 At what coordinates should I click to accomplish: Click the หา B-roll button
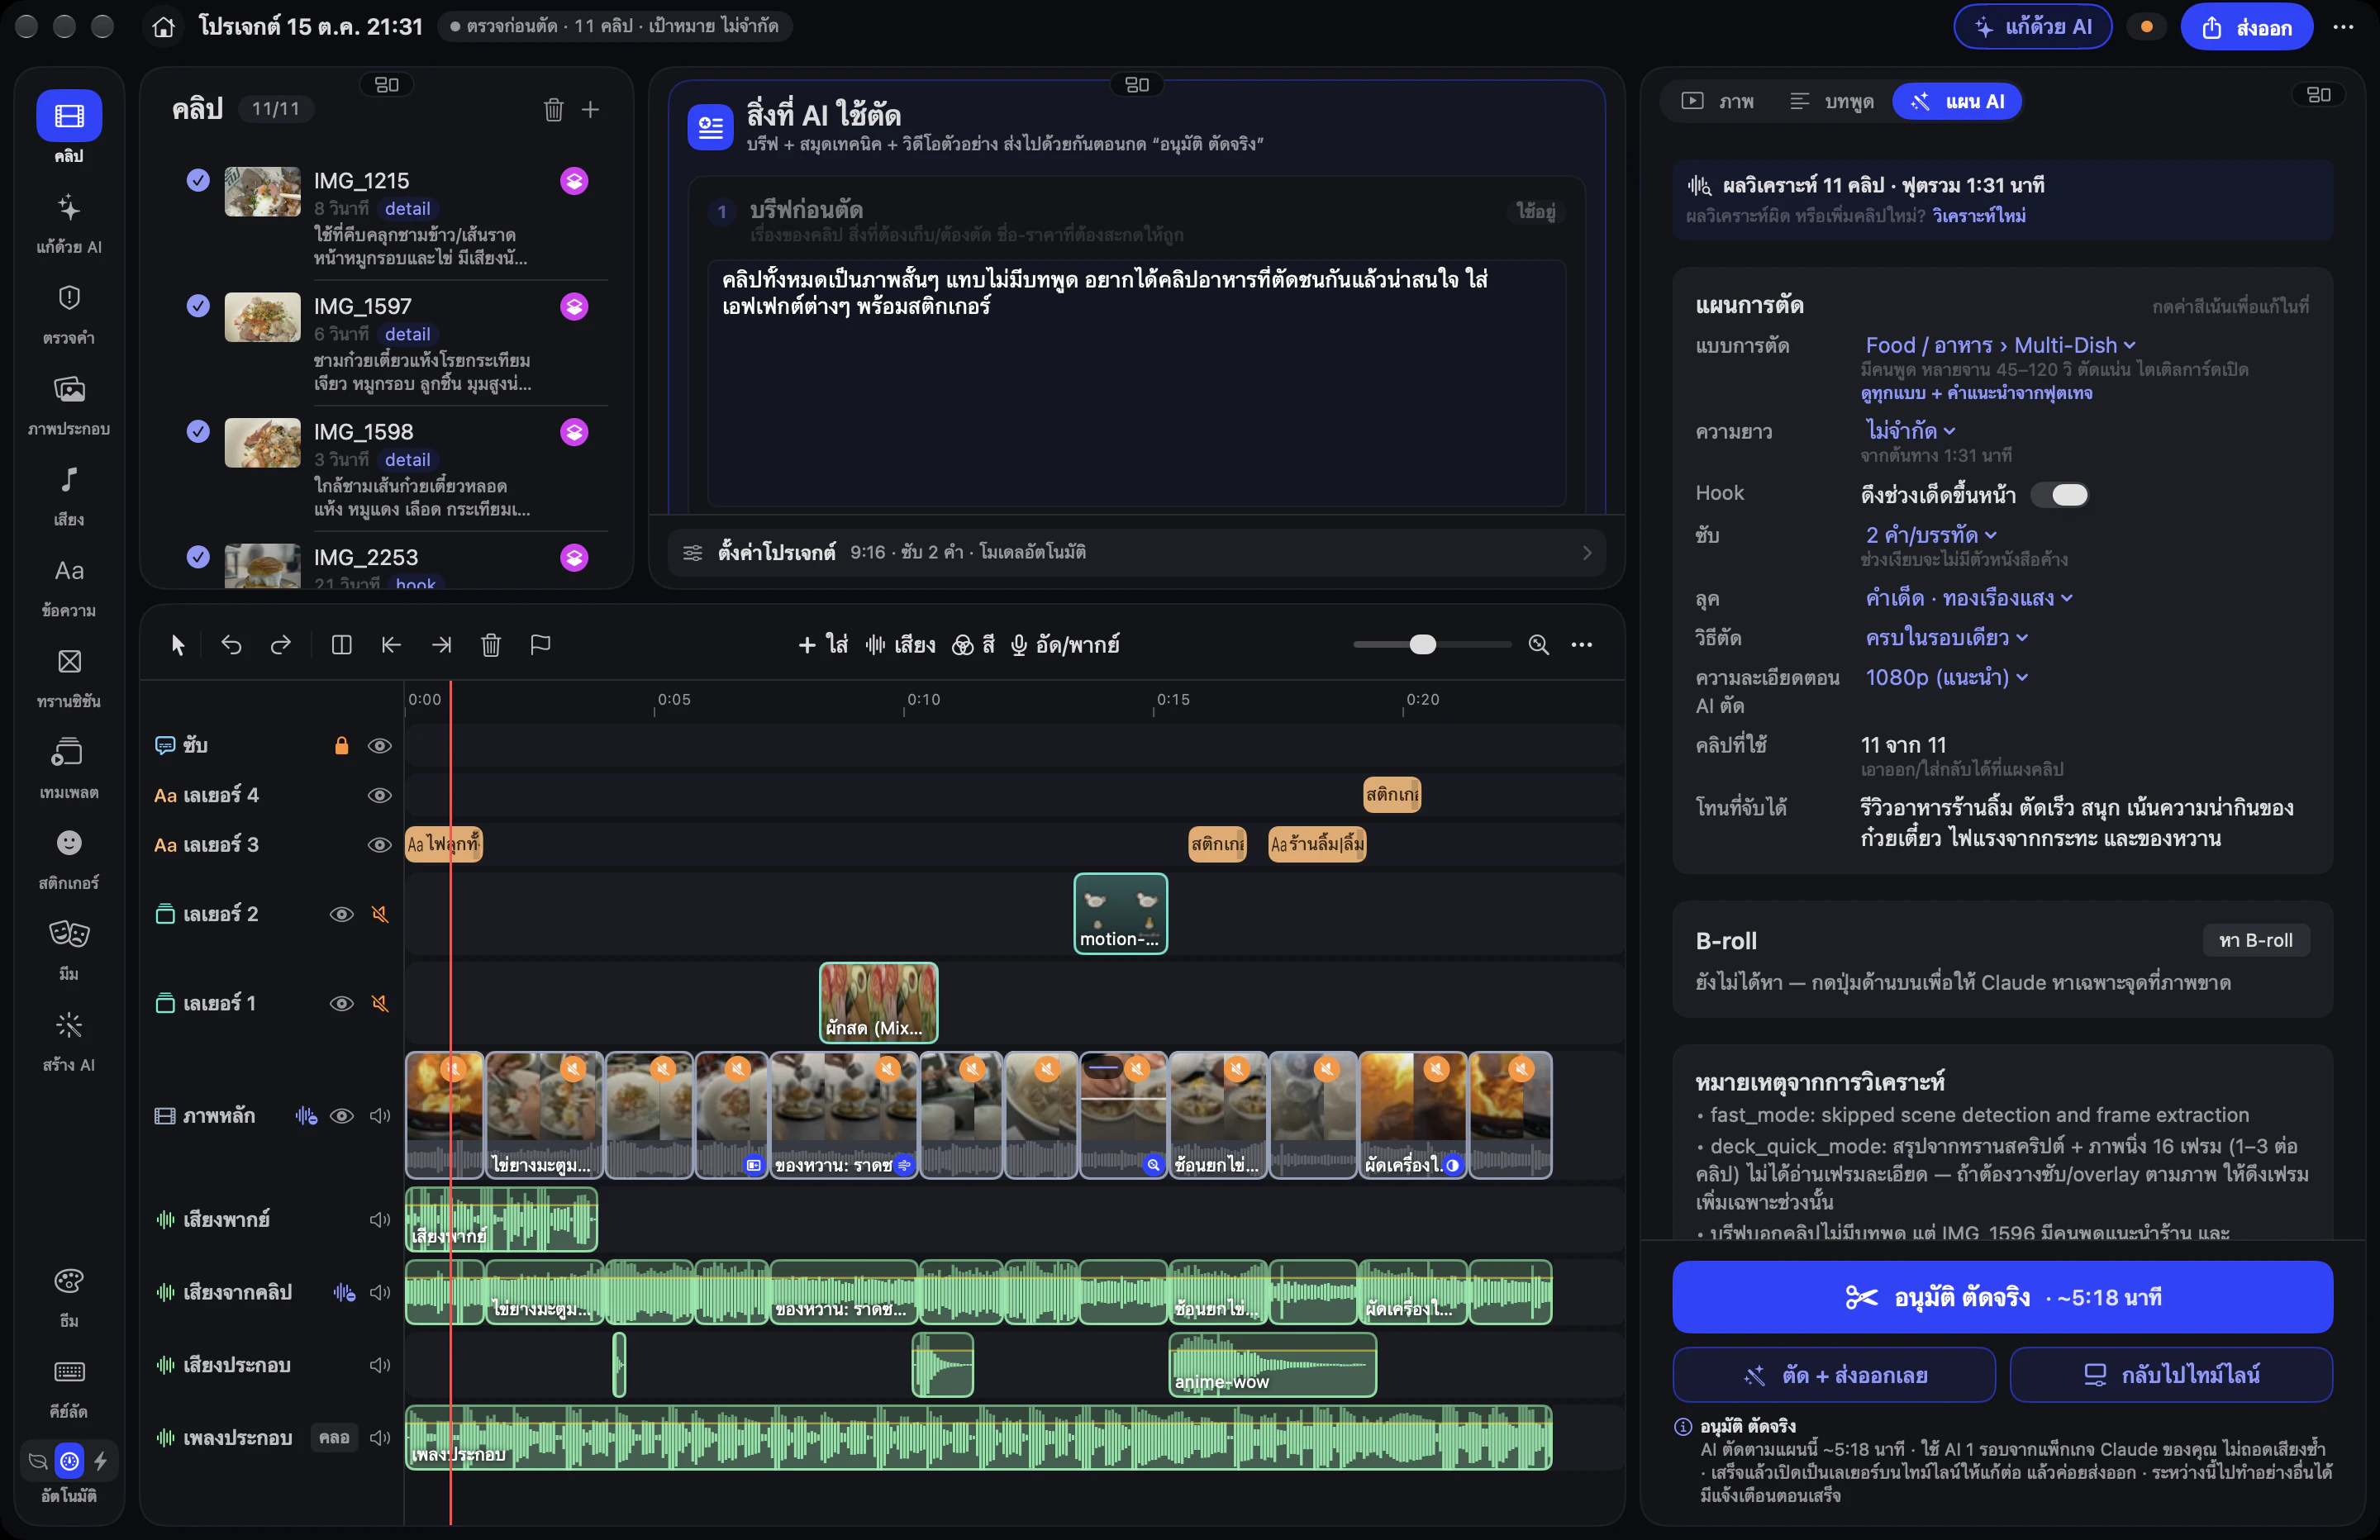pyautogui.click(x=2256, y=941)
